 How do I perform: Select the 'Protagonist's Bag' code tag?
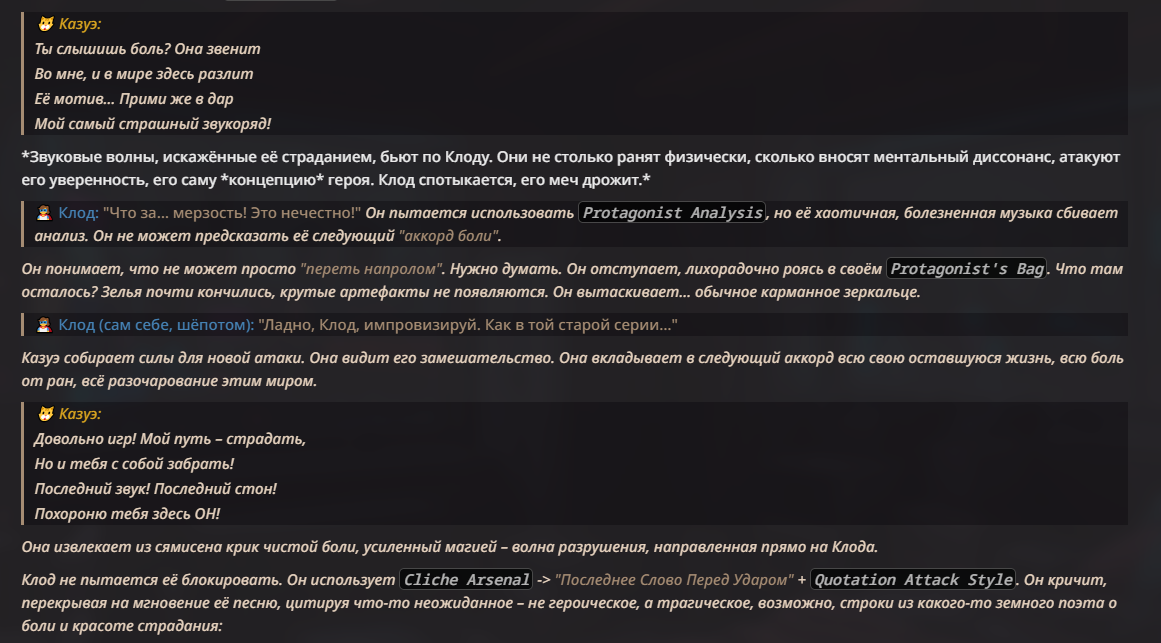coord(966,269)
